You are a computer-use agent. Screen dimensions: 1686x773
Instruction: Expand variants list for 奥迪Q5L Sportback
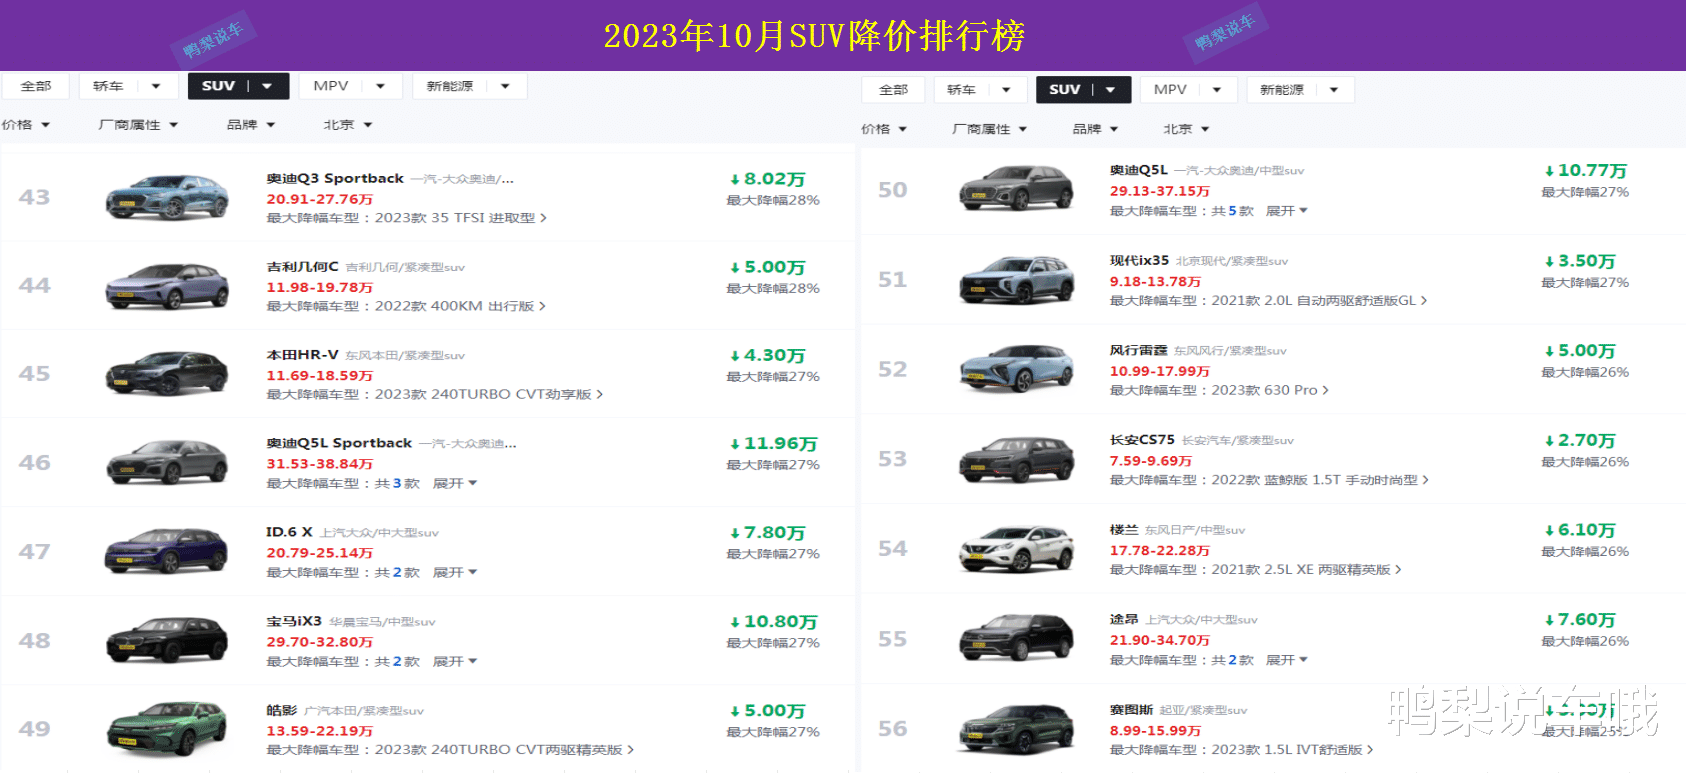tap(454, 483)
